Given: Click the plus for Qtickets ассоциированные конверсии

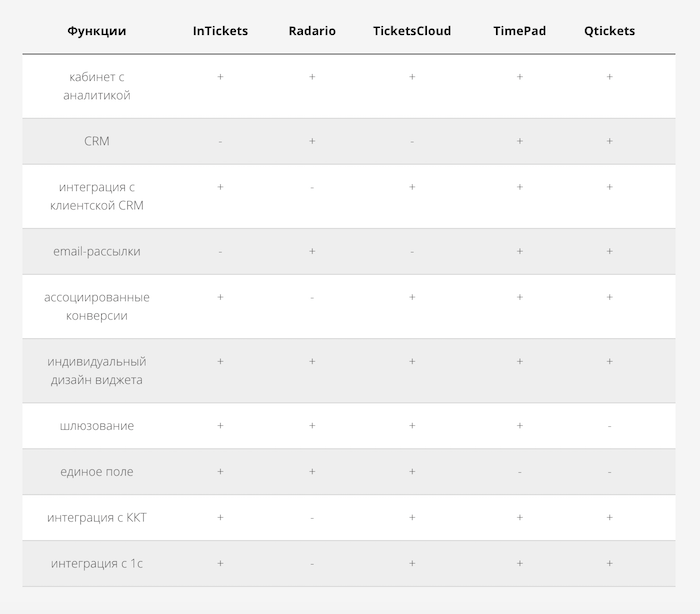Looking at the screenshot, I should pyautogui.click(x=609, y=297).
